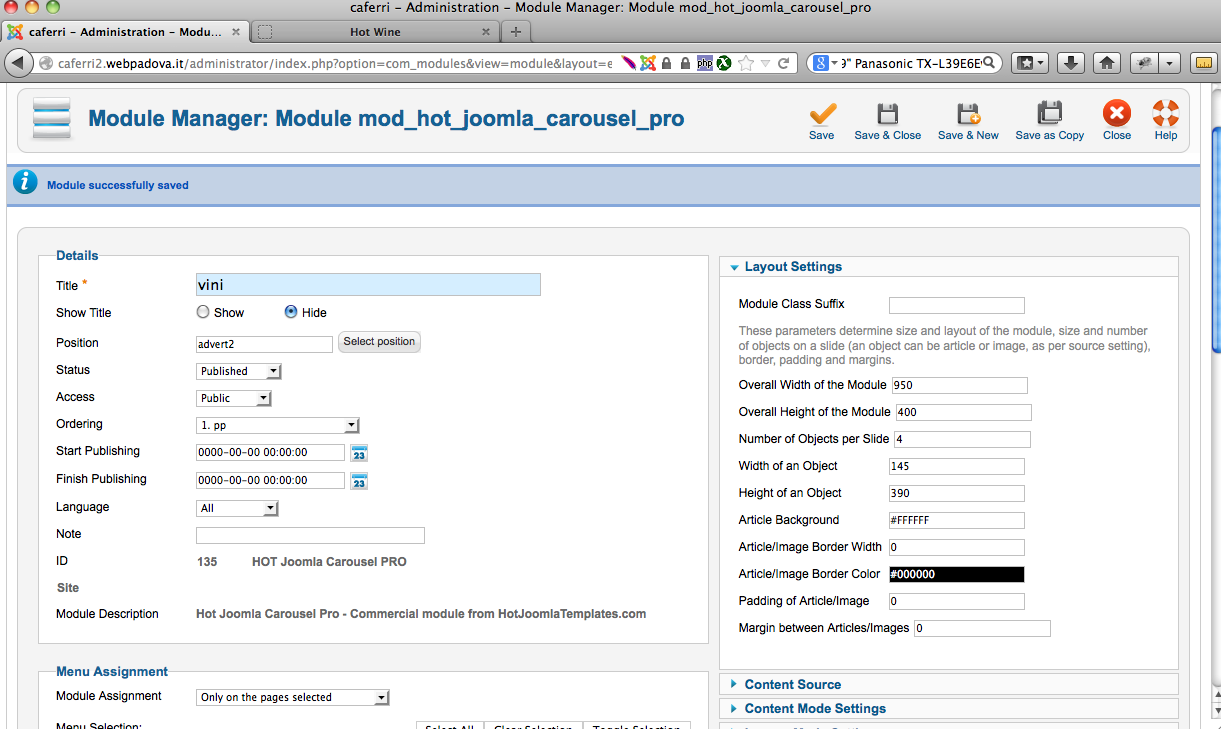Click the 'Module successfully saved' message

pos(118,185)
